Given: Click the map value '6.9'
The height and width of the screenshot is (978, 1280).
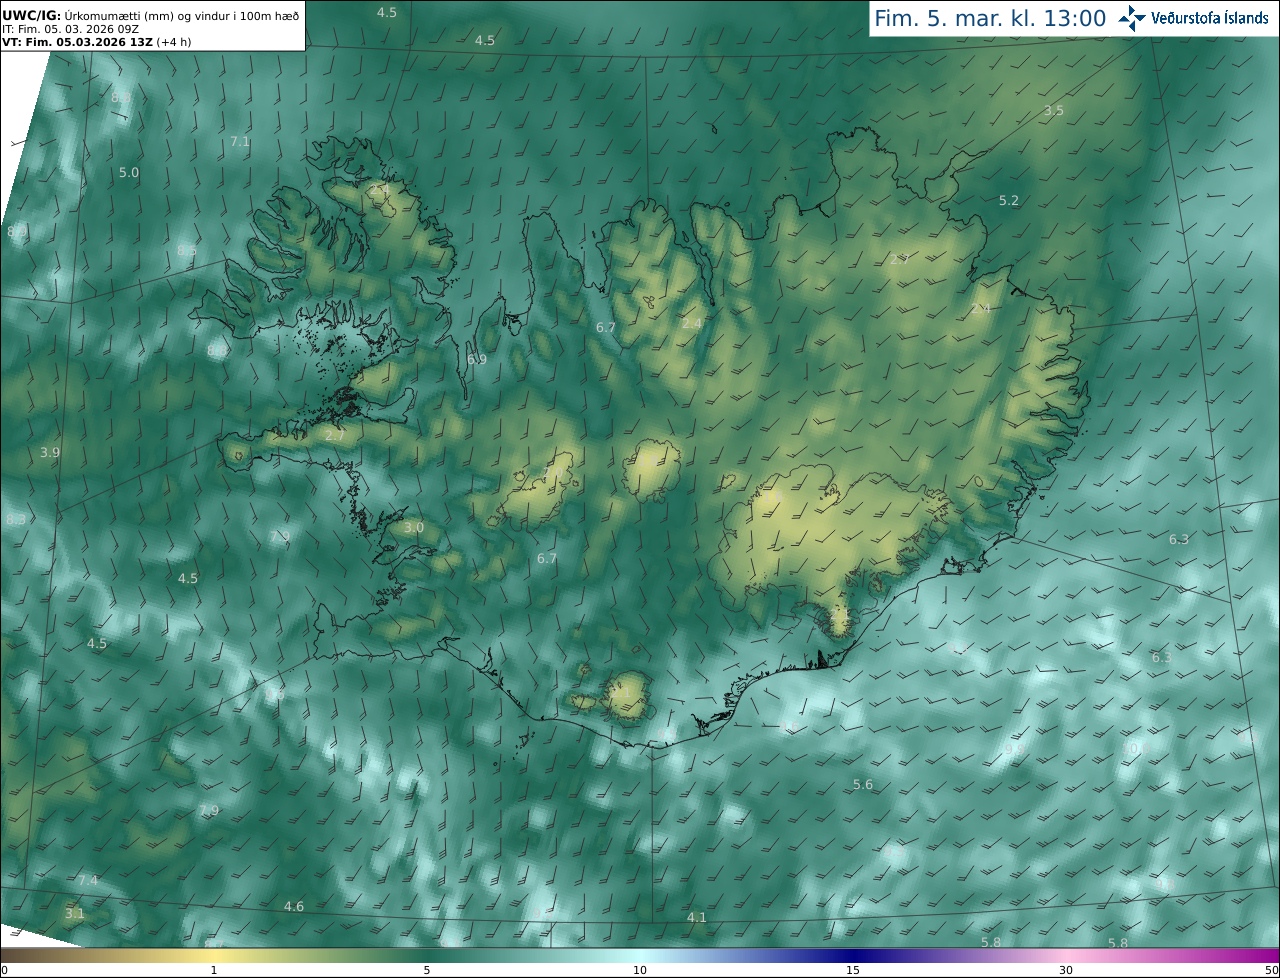Looking at the screenshot, I should click(477, 360).
